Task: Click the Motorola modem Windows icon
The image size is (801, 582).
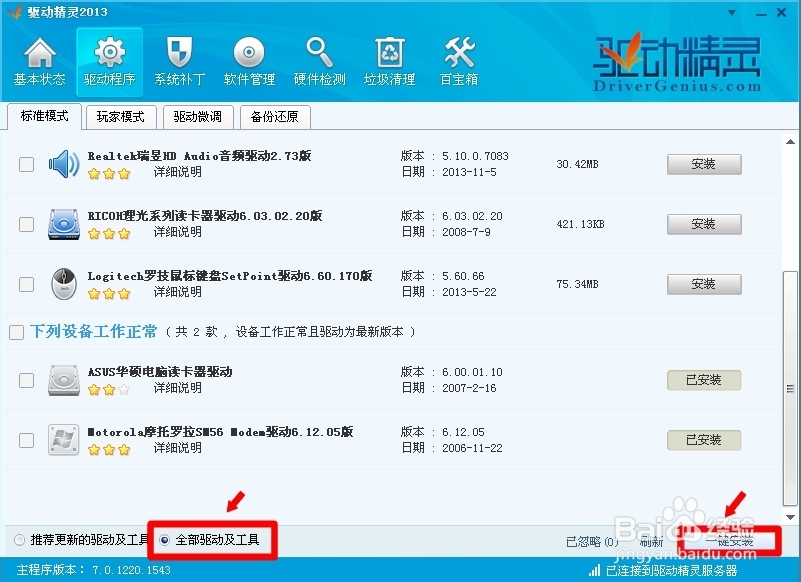Action: (x=64, y=439)
